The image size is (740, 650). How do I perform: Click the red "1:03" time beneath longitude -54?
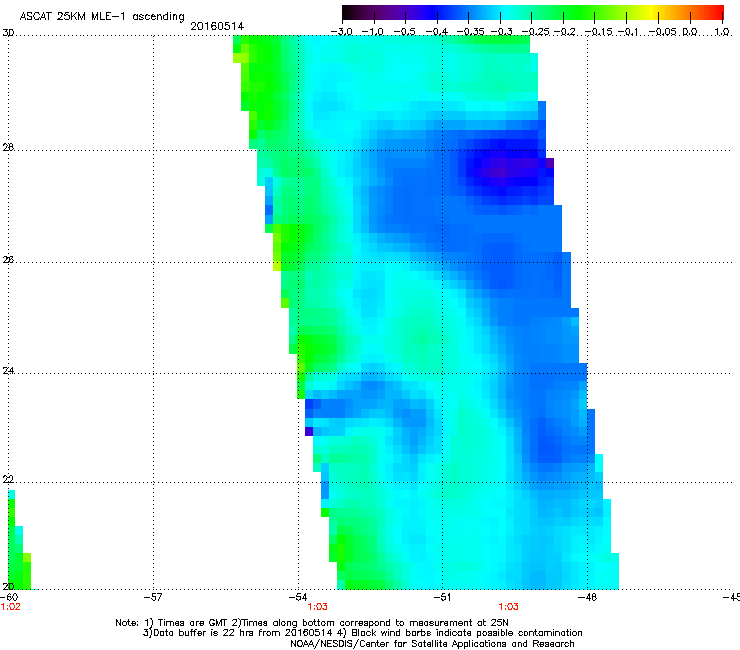pyautogui.click(x=317, y=607)
